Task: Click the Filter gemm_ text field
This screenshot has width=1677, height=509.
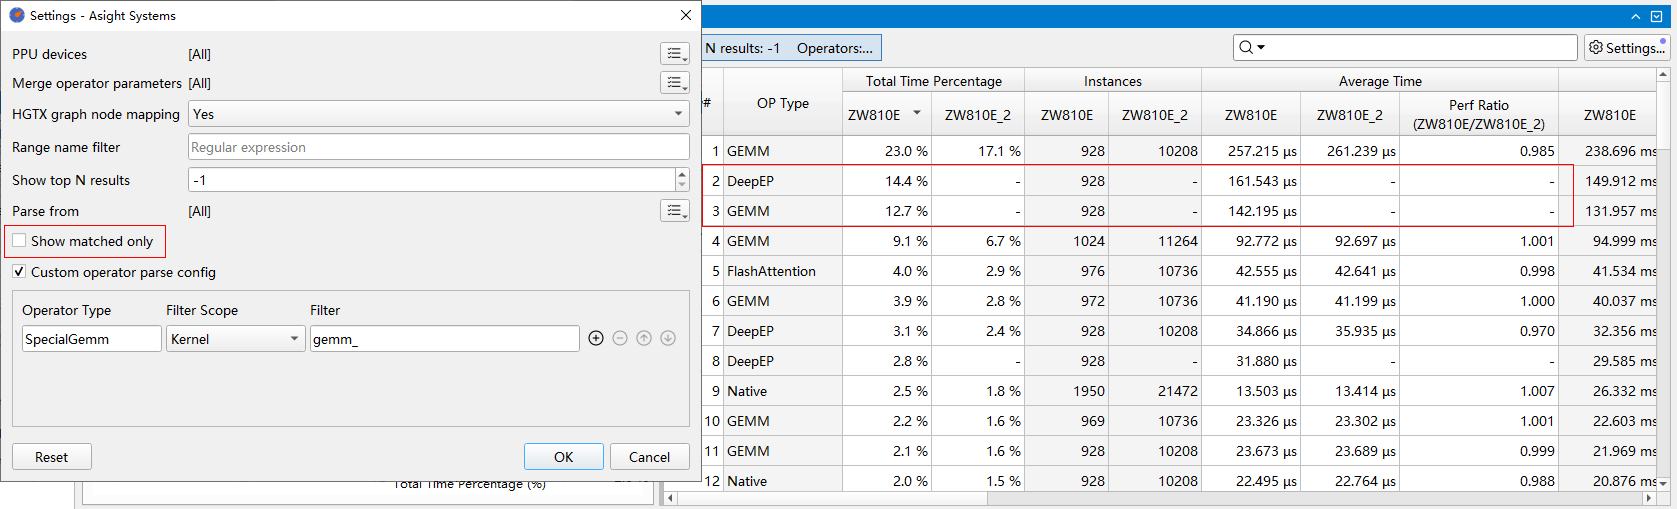Action: [x=445, y=339]
